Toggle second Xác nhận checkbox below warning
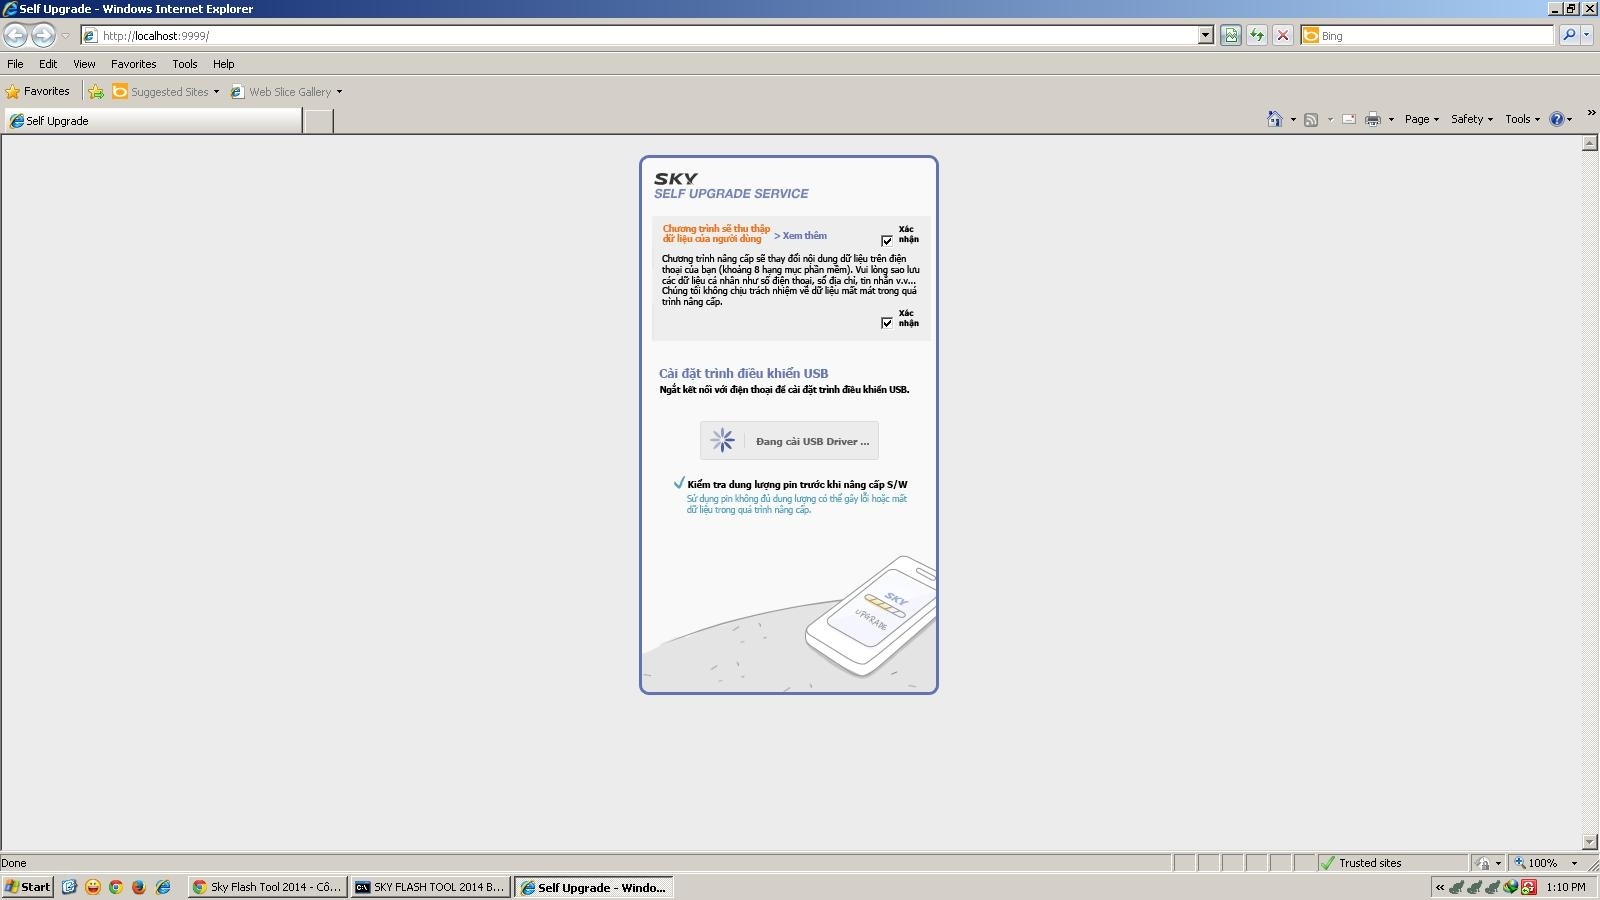The image size is (1600, 900). pos(887,323)
